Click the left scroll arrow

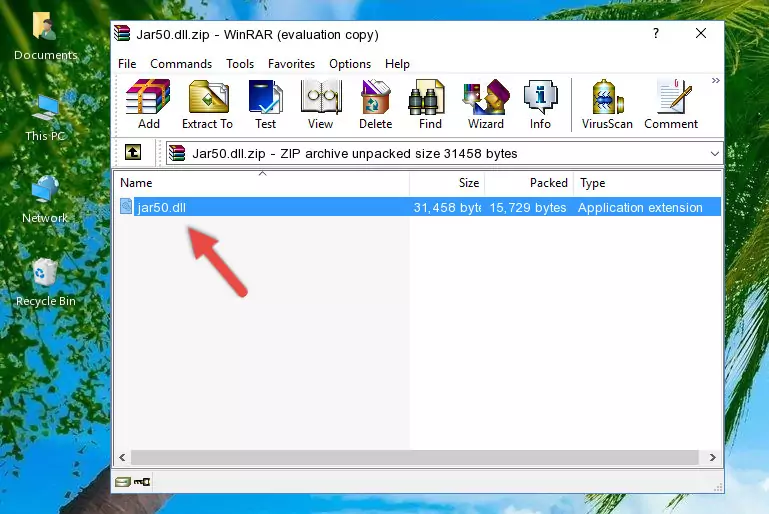tap(123, 457)
